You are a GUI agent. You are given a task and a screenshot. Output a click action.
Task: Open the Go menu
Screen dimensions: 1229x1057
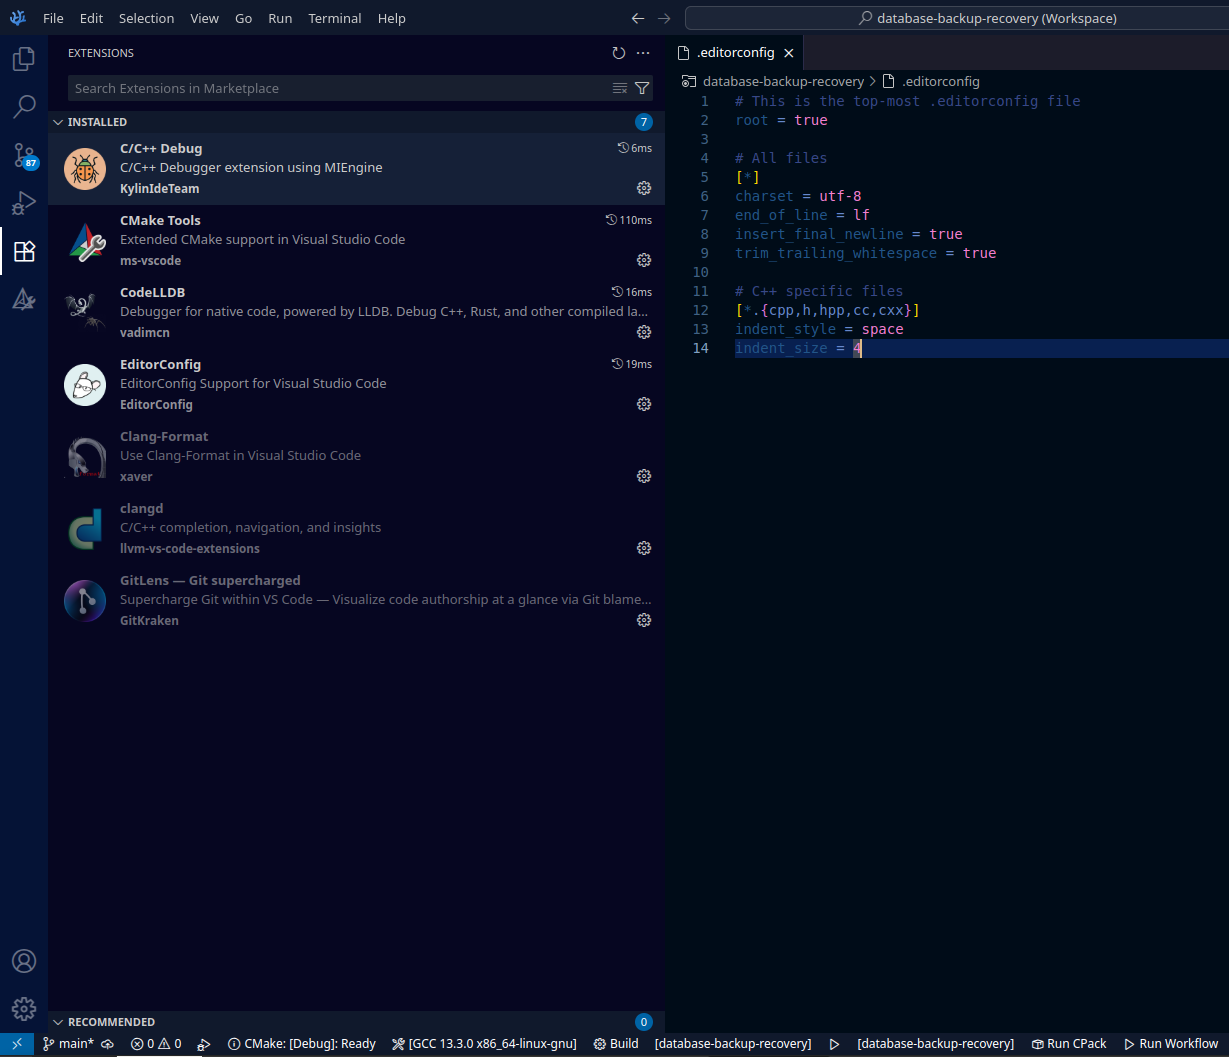[x=243, y=18]
